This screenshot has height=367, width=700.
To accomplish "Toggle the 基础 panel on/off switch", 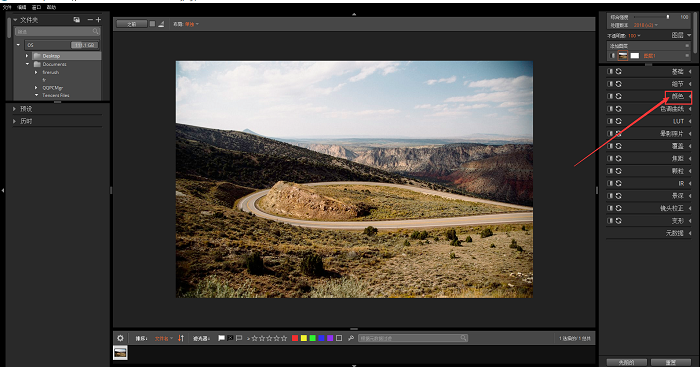I will click(610, 71).
